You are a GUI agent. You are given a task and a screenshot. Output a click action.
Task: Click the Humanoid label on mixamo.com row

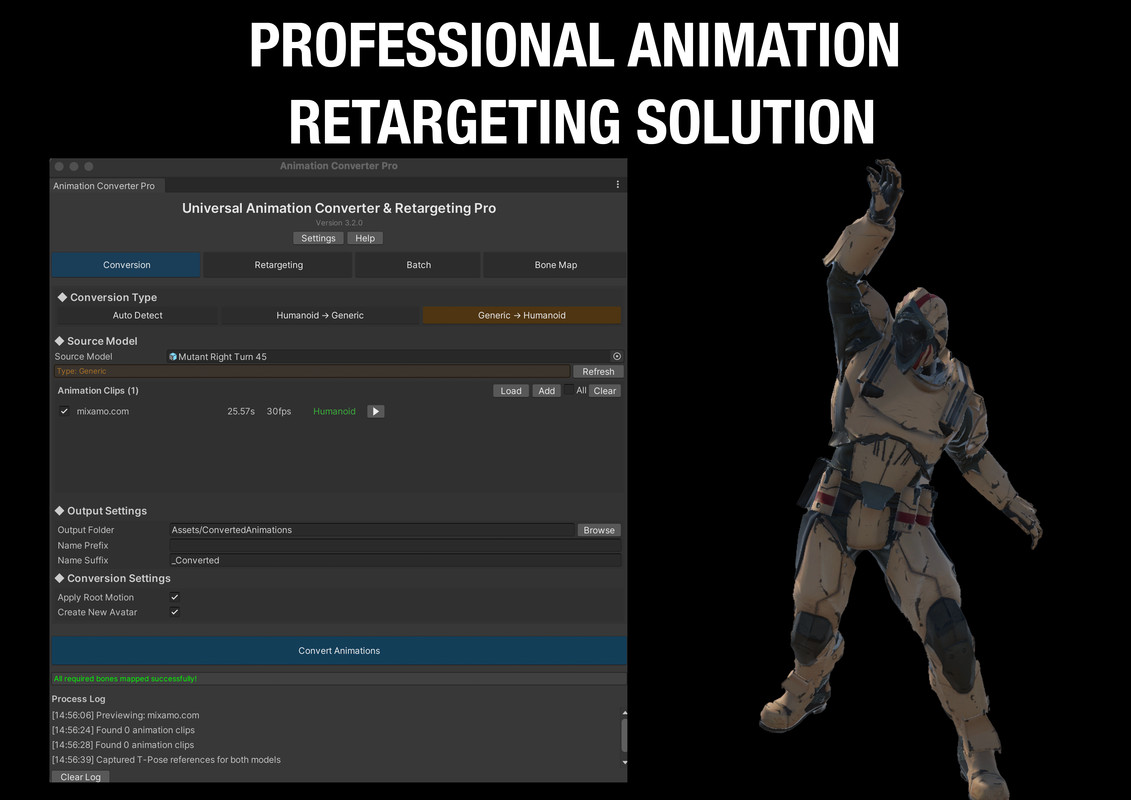click(x=334, y=411)
